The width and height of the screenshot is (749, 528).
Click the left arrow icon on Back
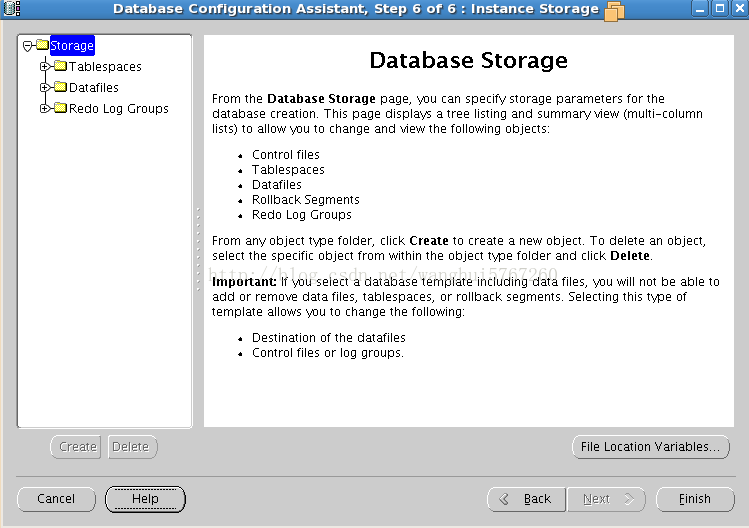(x=504, y=499)
